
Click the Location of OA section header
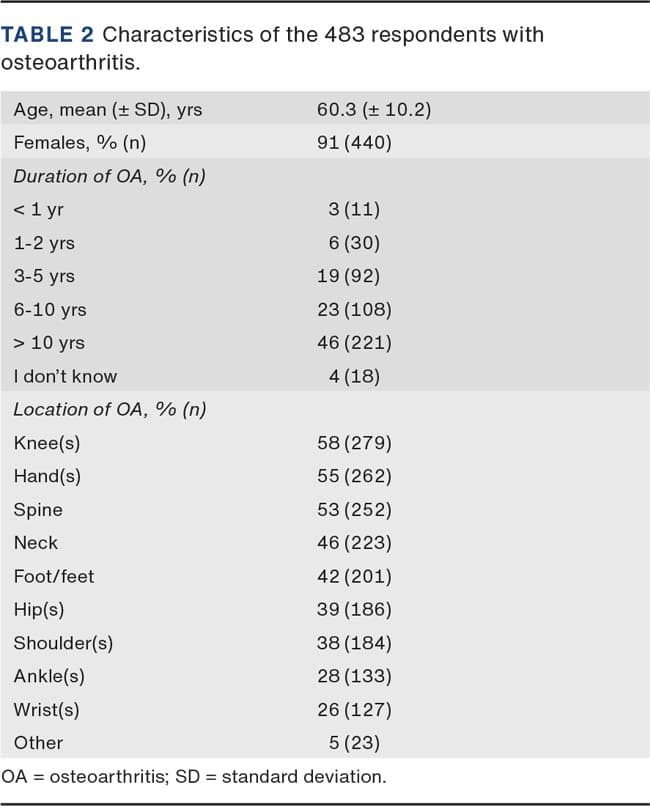[x=110, y=409]
